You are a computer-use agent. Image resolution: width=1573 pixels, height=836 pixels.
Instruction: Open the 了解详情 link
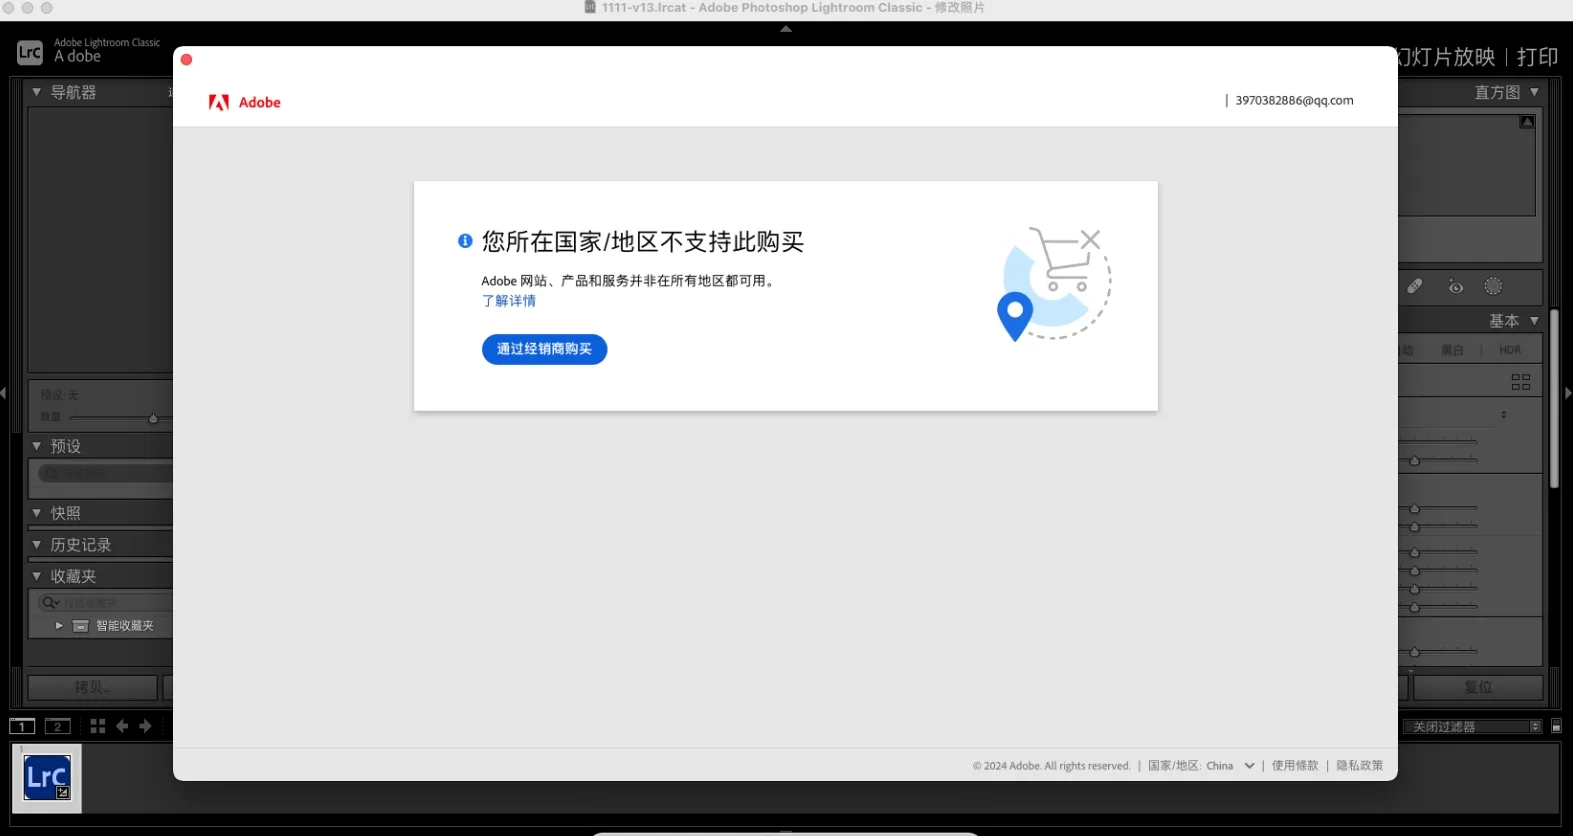pyautogui.click(x=509, y=301)
